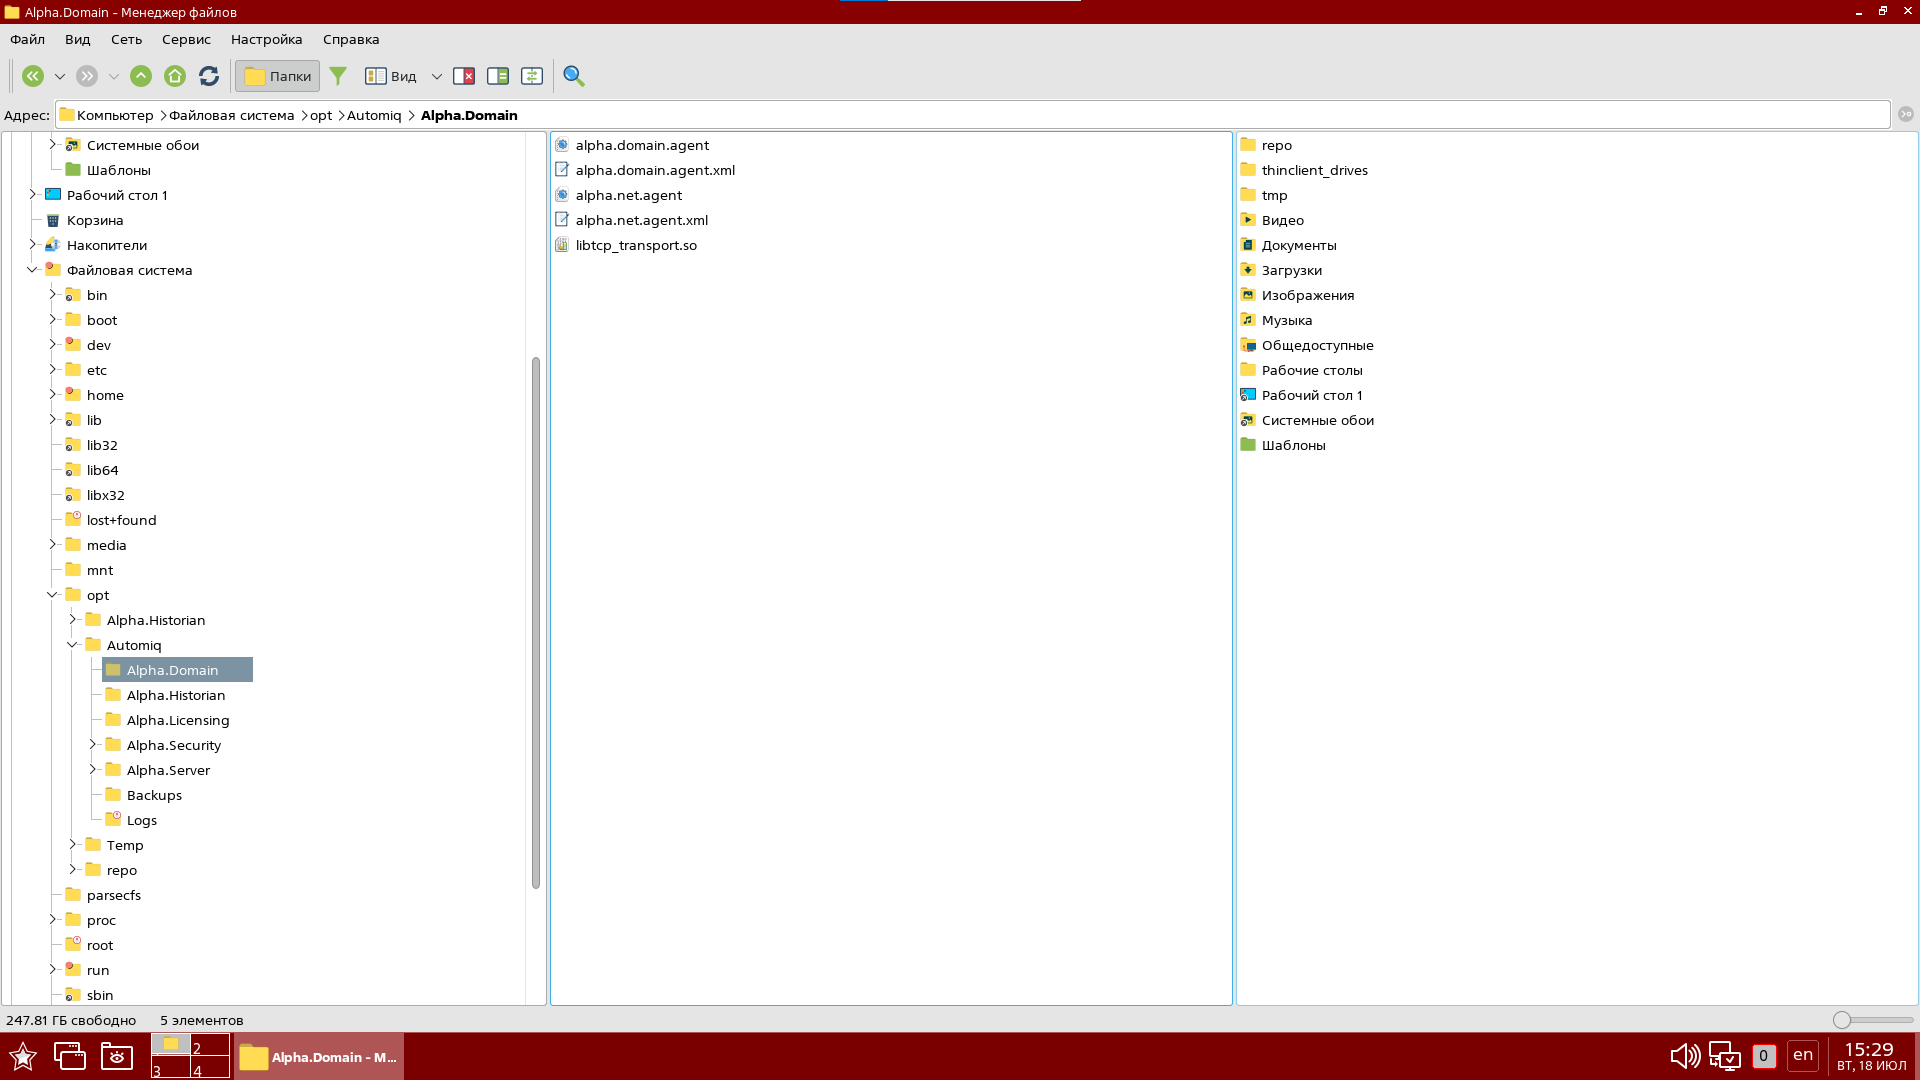The image size is (1920, 1080).
Task: Open Изображения folder in the right panel
Action: click(1297, 295)
